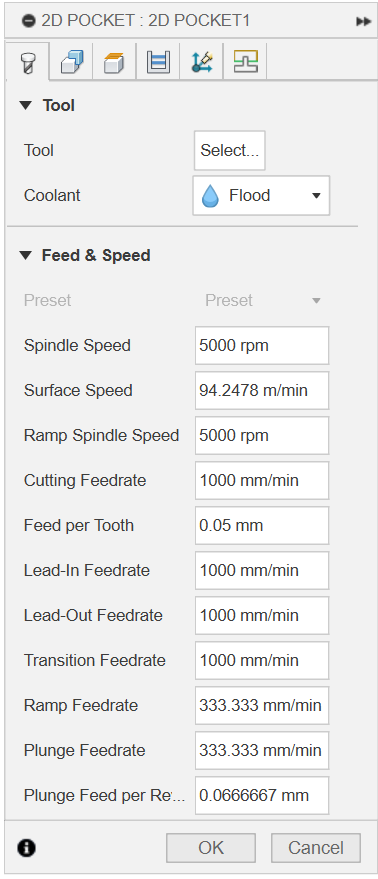Click the collapse dialog minus icon
378x879 pixels.
[28, 21]
